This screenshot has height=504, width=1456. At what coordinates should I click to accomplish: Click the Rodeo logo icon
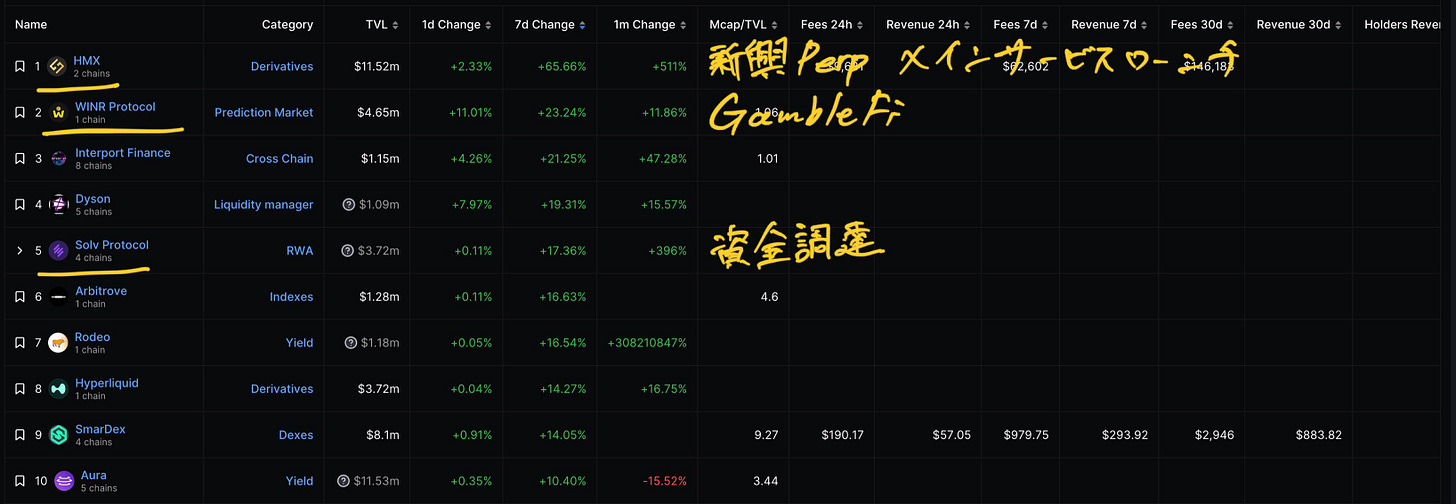coord(58,343)
